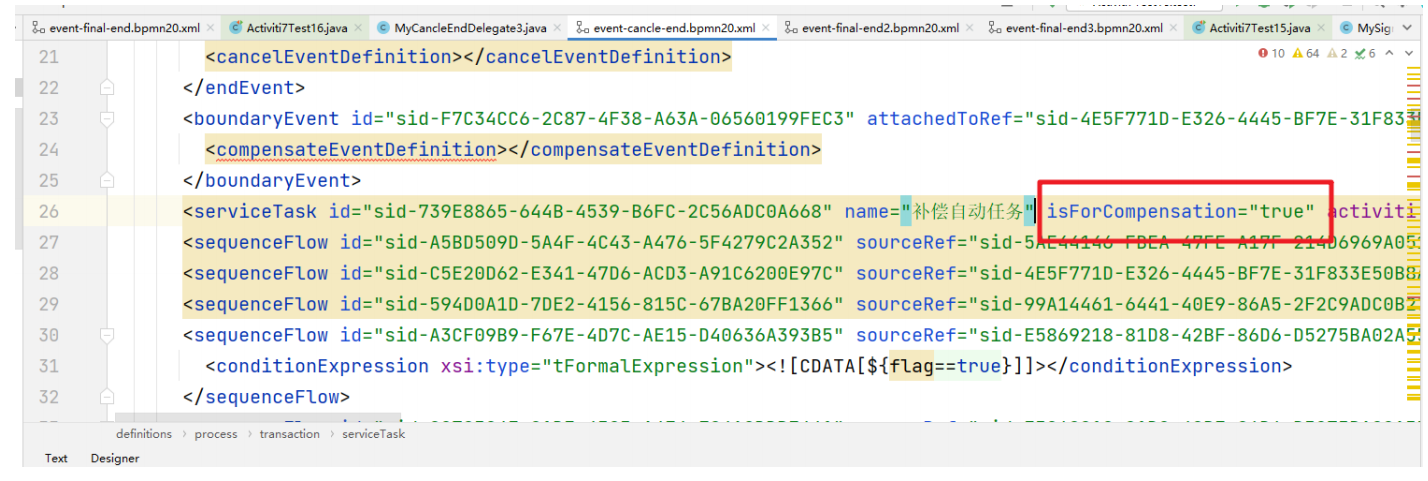Click the warnings indicator showing 64
This screenshot has height=481, width=1428.
coord(1306,54)
